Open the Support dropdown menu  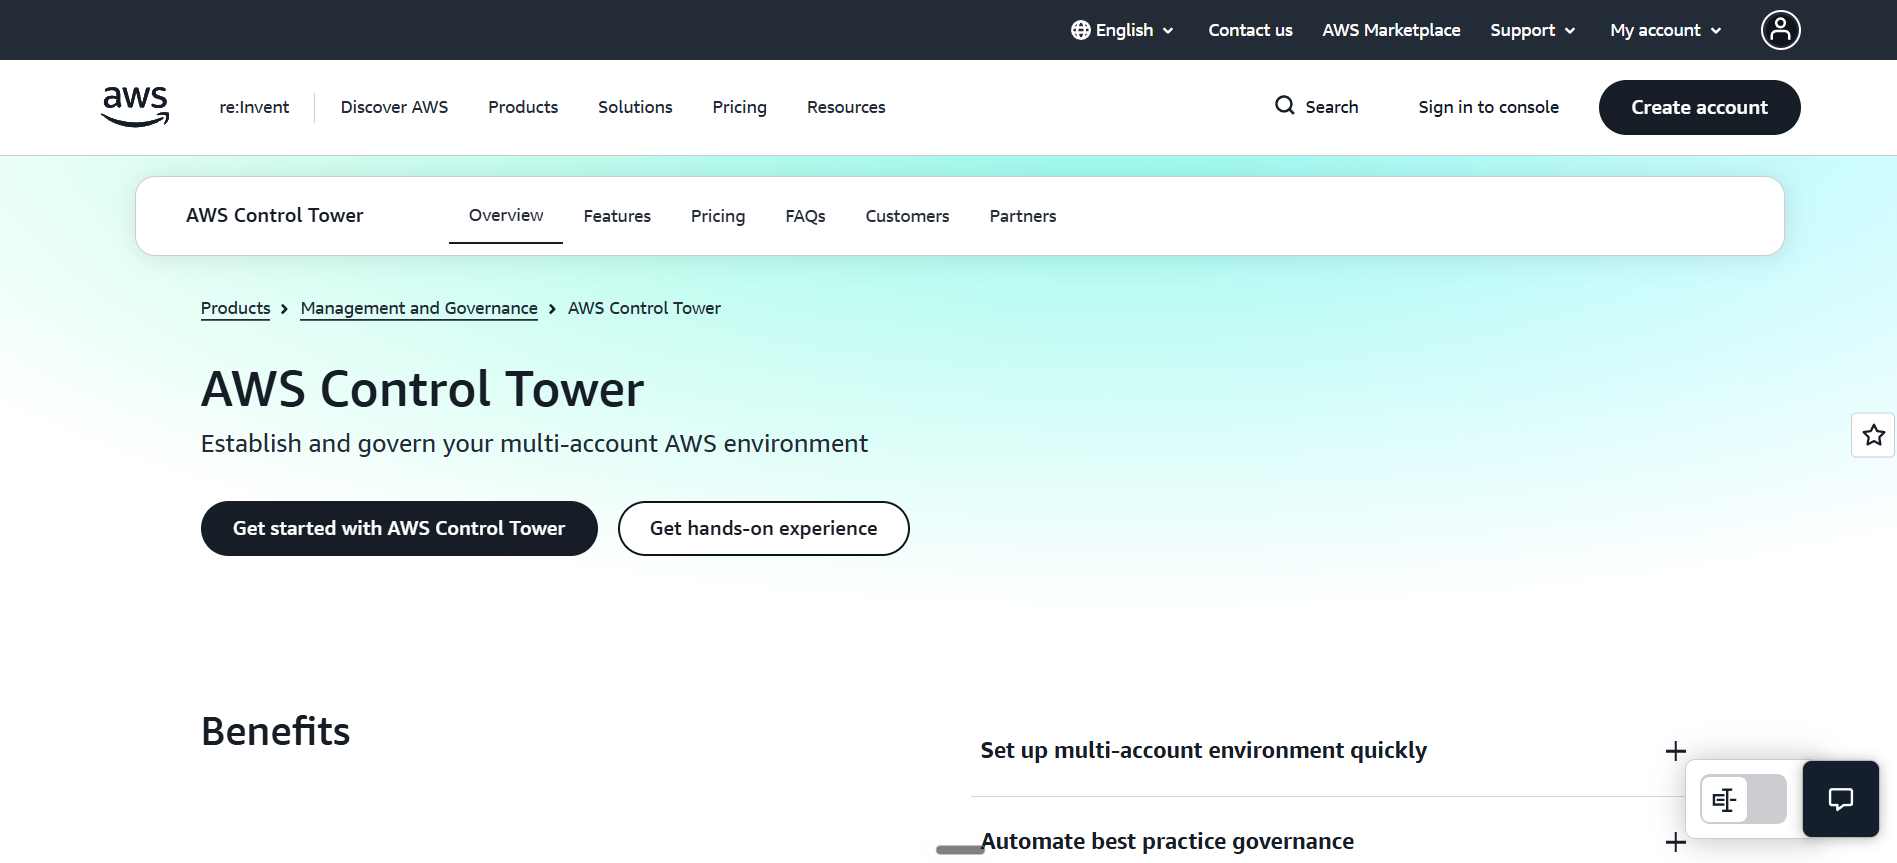point(1533,30)
